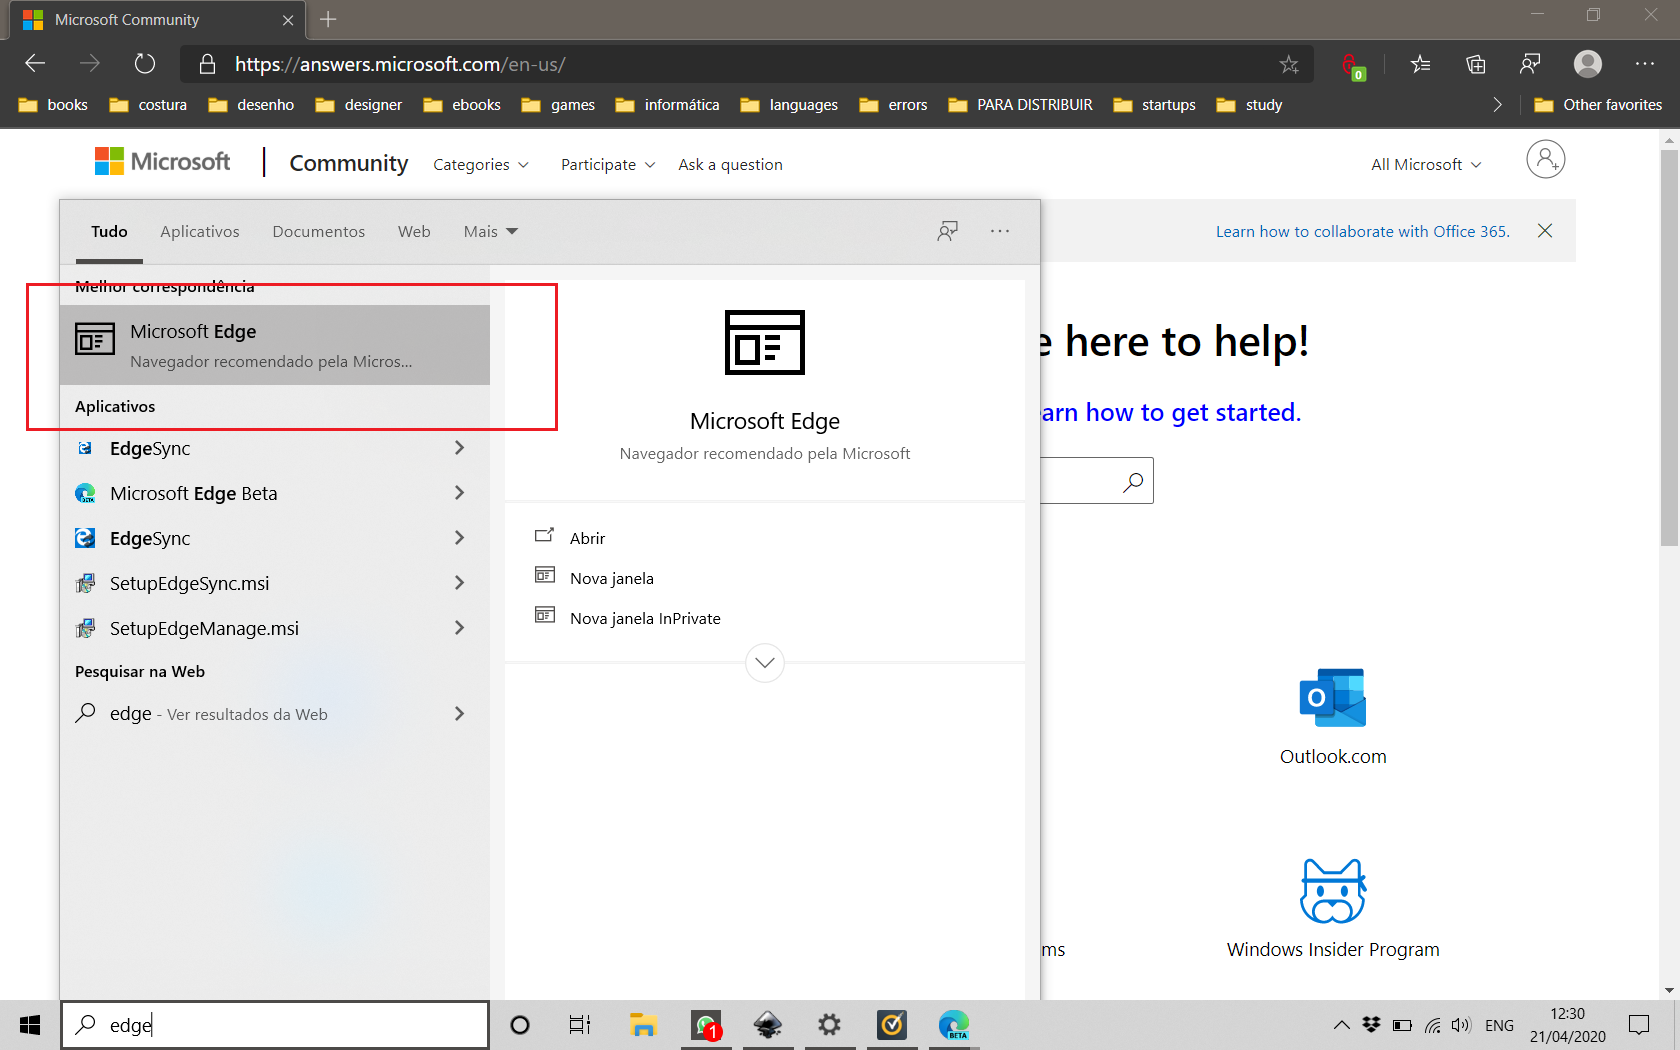Click Ask a question link
Viewport: 1680px width, 1050px height.
pos(730,165)
